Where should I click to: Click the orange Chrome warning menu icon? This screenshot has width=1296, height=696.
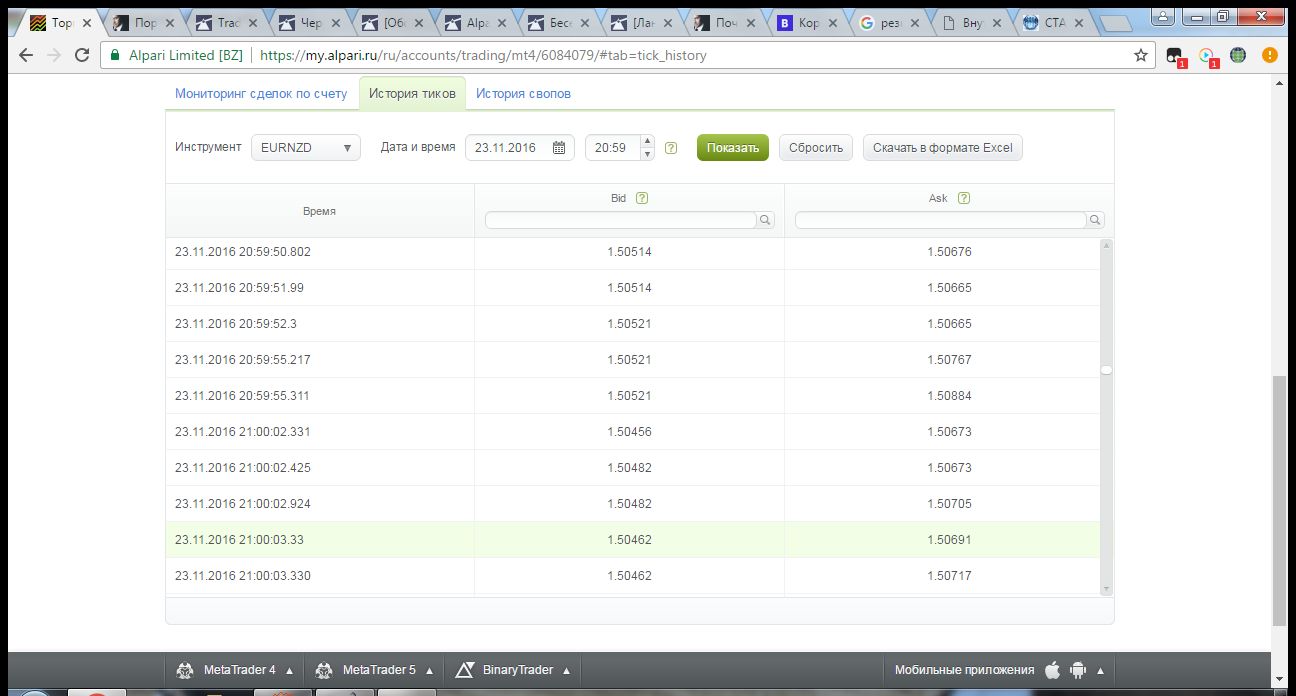point(1270,56)
